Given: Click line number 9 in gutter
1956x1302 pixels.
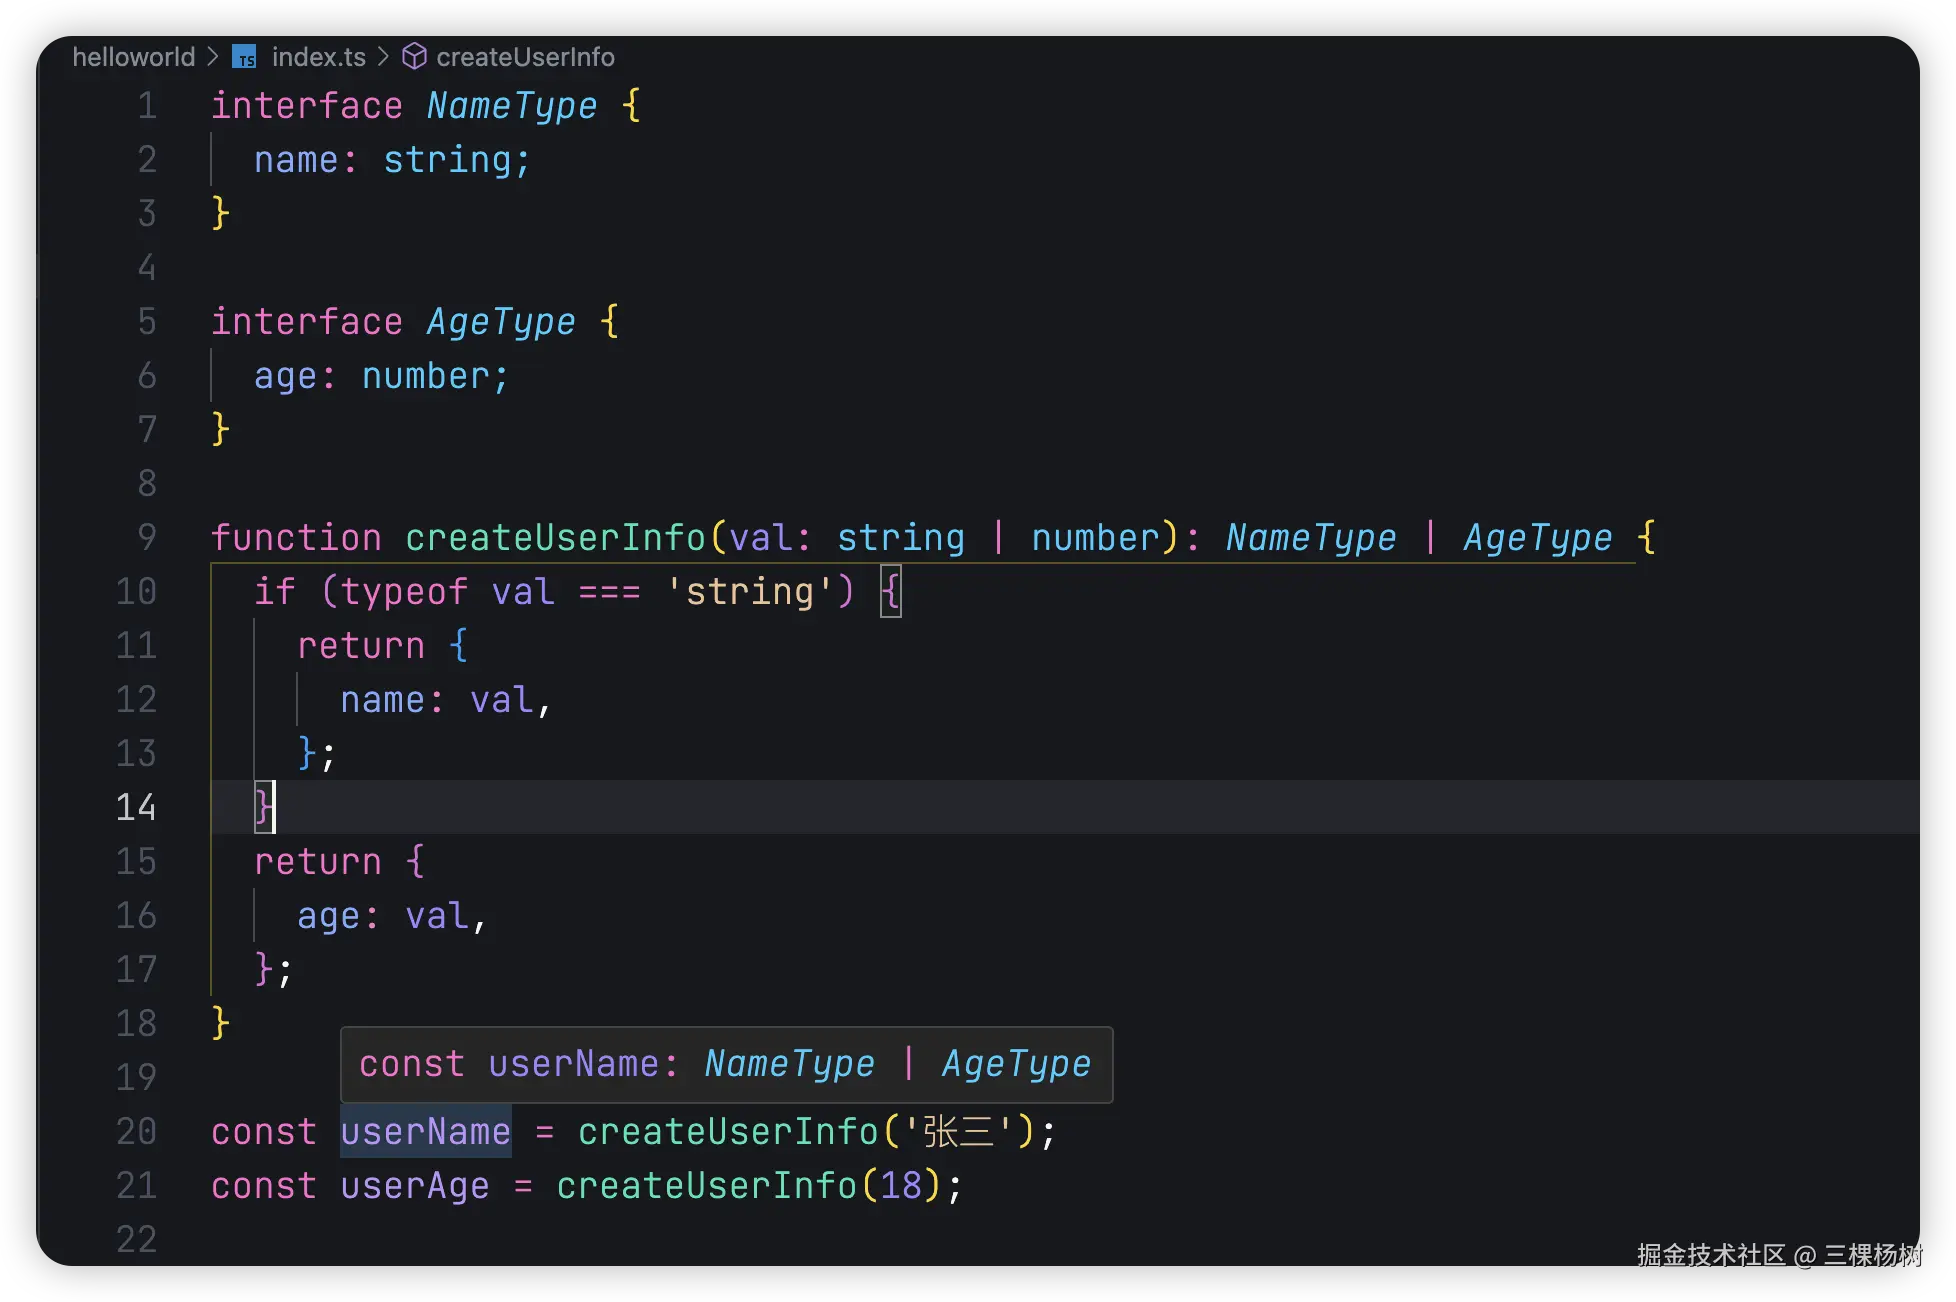Looking at the screenshot, I should tap(146, 538).
